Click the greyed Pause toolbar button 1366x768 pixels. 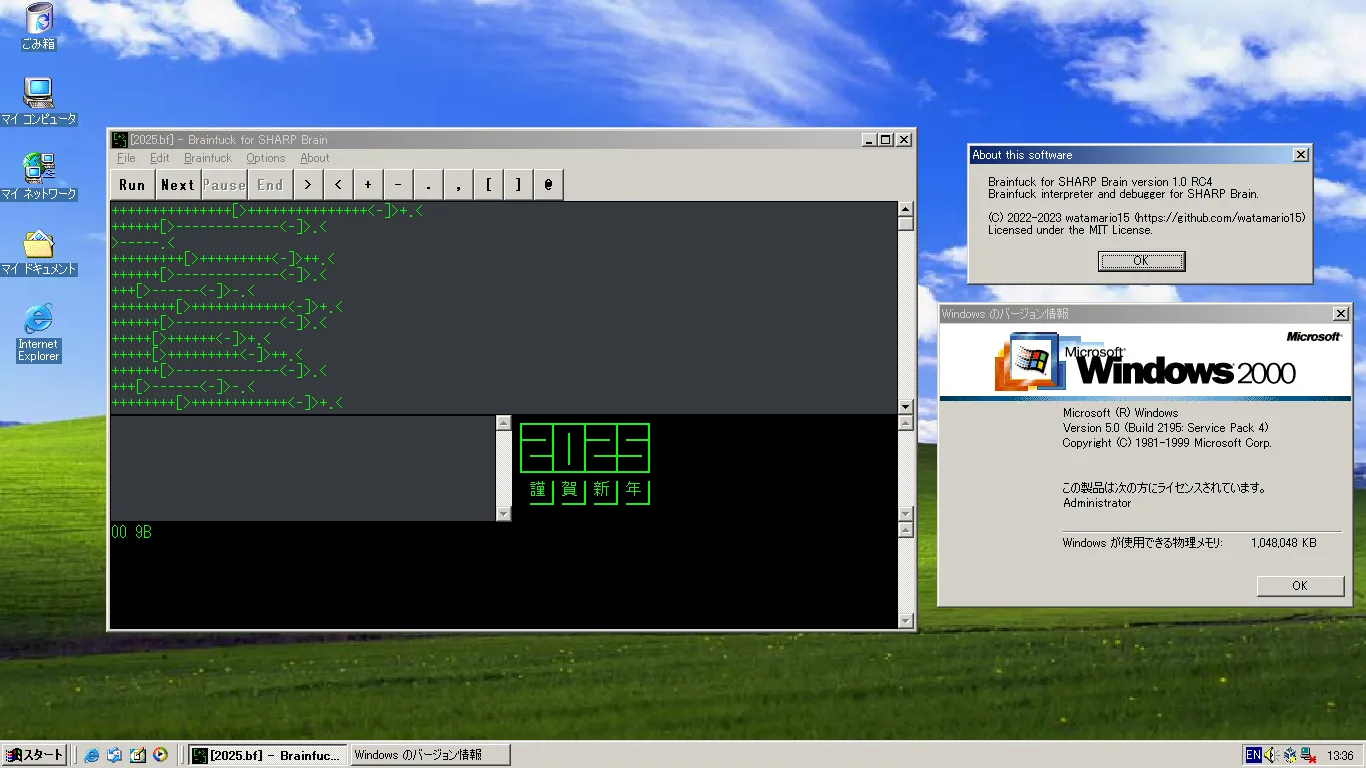[x=224, y=184]
